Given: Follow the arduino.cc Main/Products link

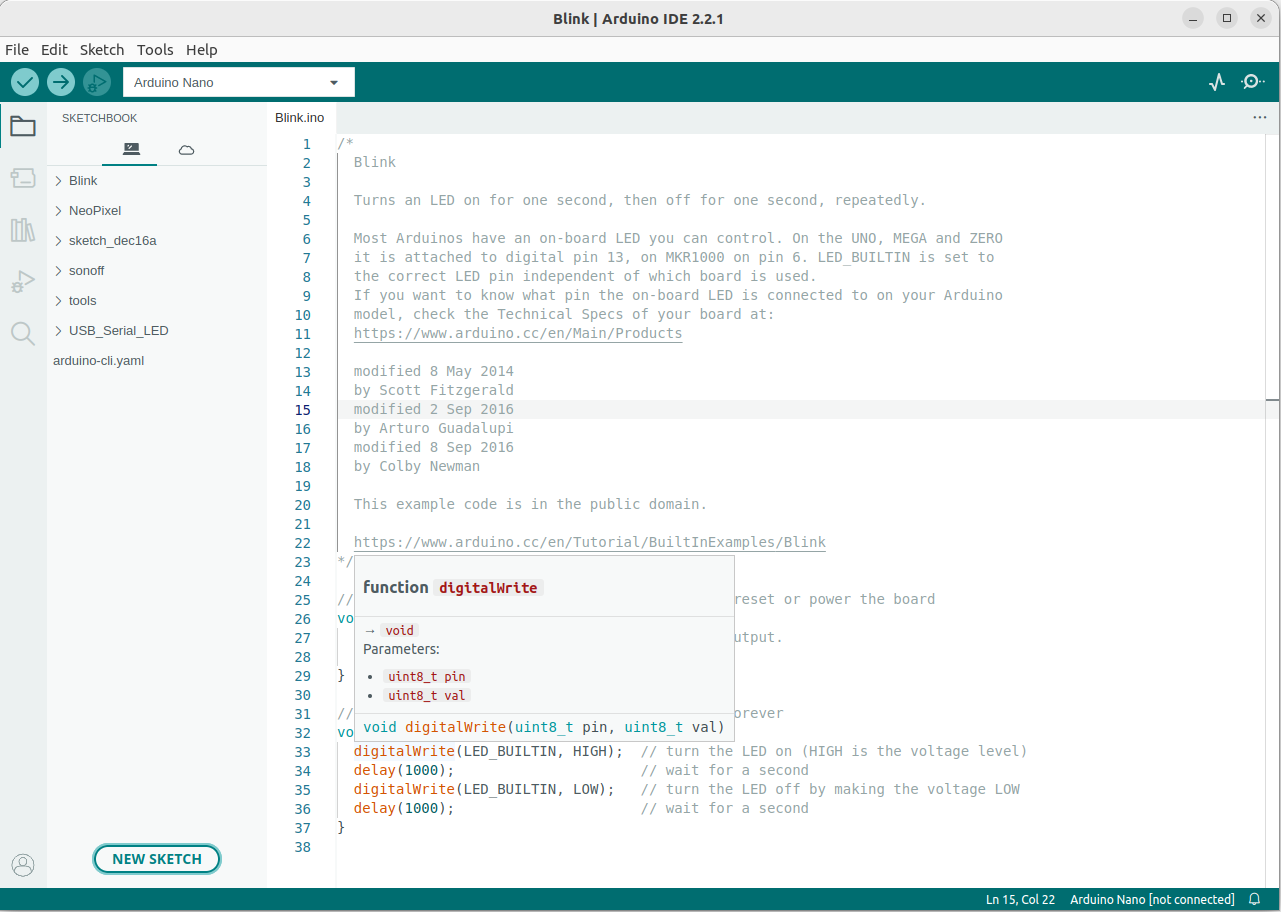Looking at the screenshot, I should pyautogui.click(x=518, y=334).
